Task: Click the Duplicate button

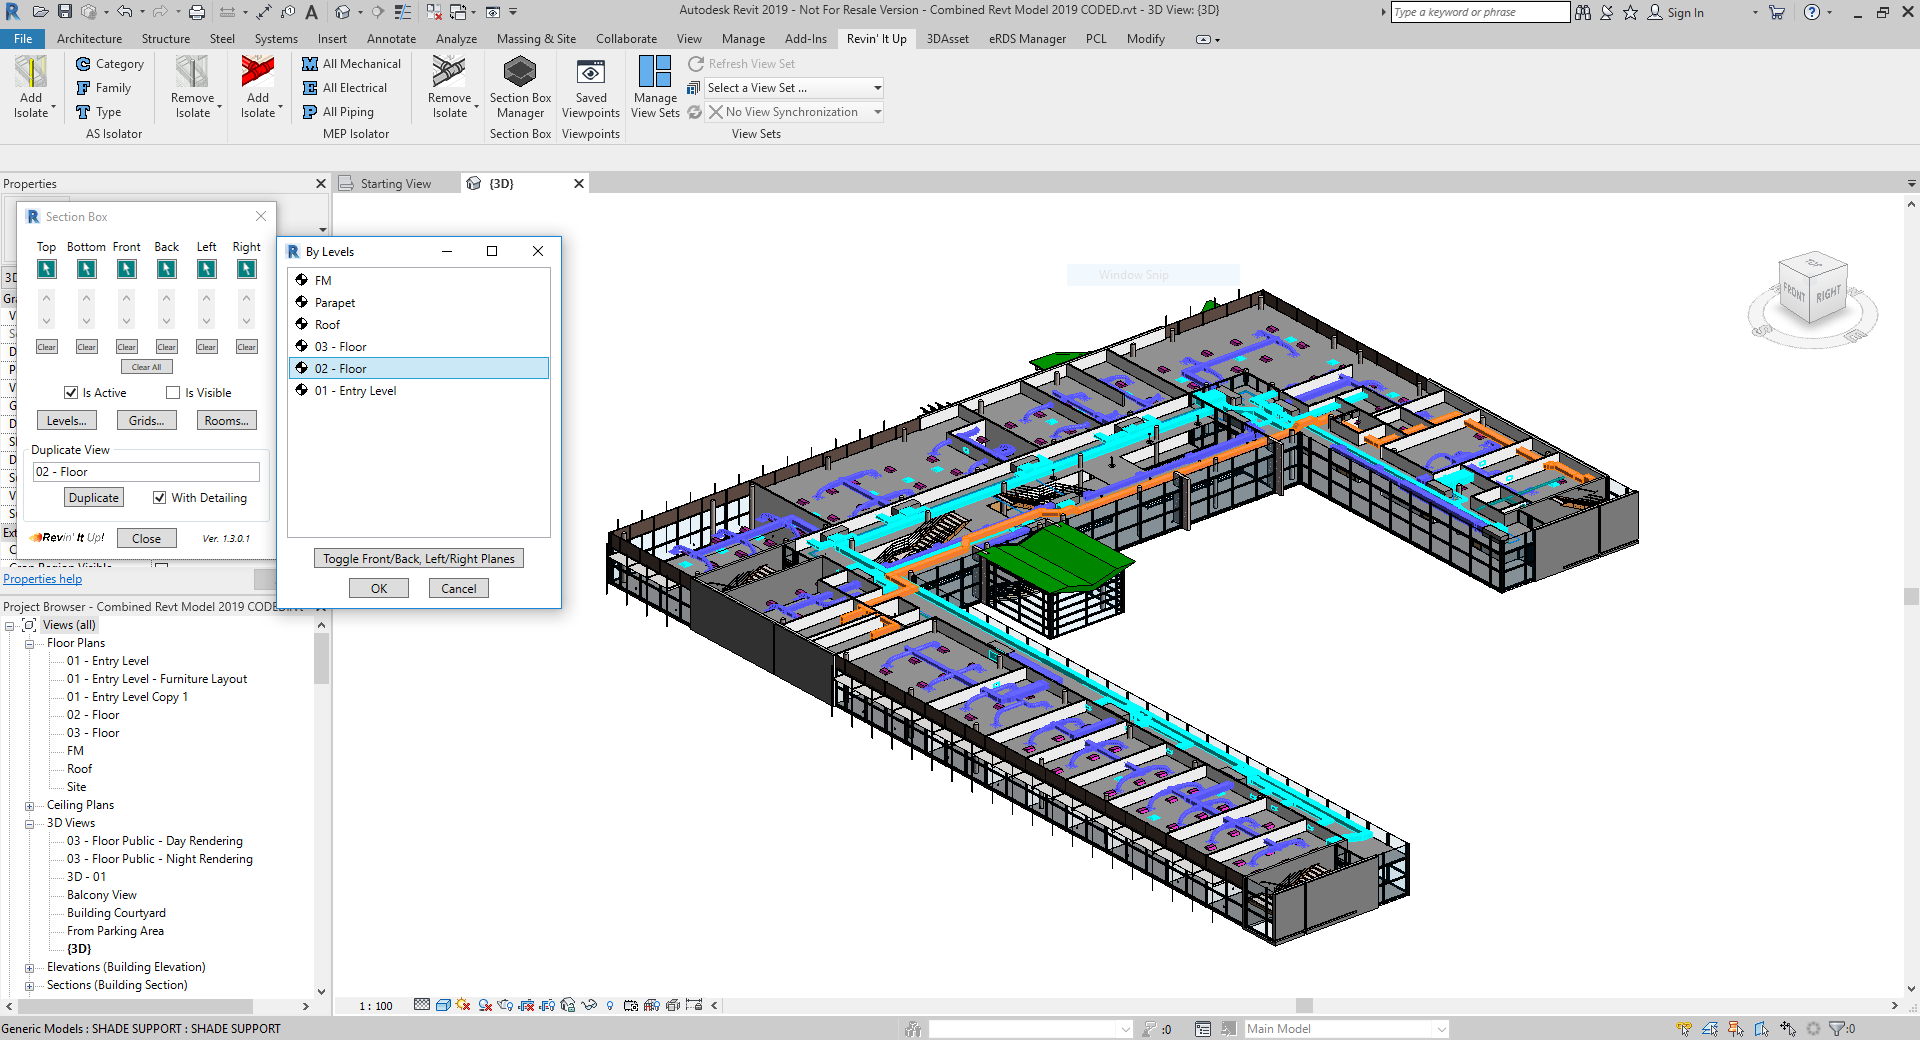Action: point(94,498)
